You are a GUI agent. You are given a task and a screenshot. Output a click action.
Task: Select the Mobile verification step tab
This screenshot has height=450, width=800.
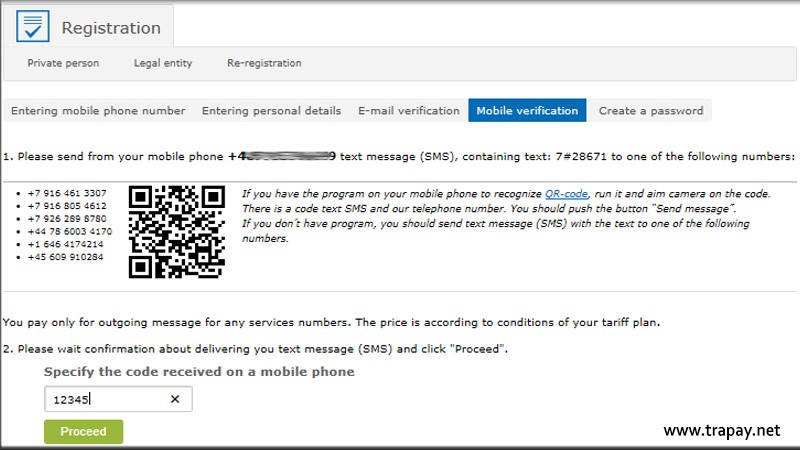(x=527, y=111)
